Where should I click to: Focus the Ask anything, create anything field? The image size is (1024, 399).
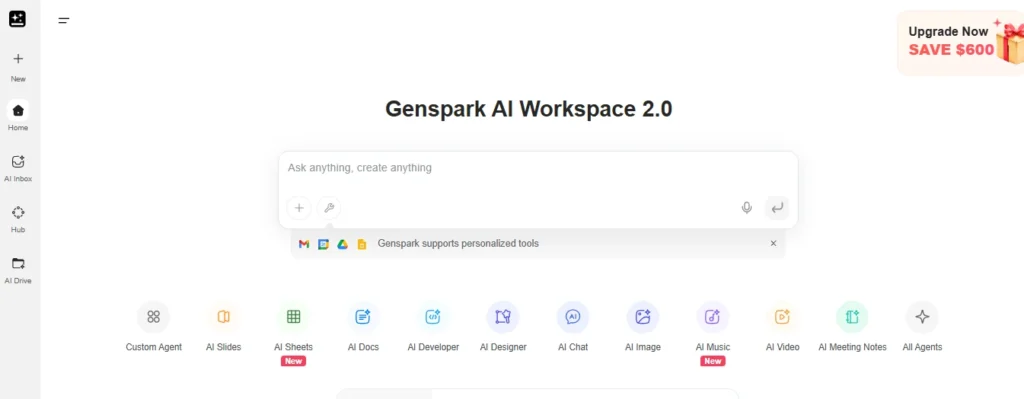pos(538,168)
